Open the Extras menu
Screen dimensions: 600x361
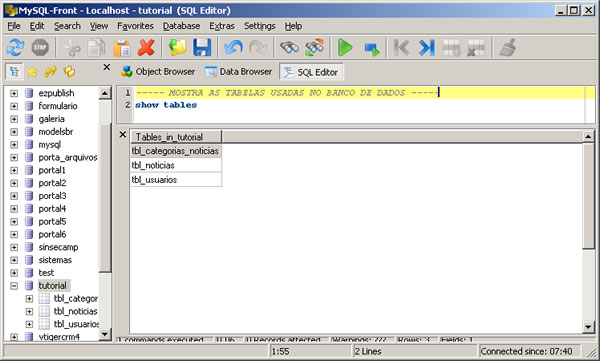(x=222, y=26)
